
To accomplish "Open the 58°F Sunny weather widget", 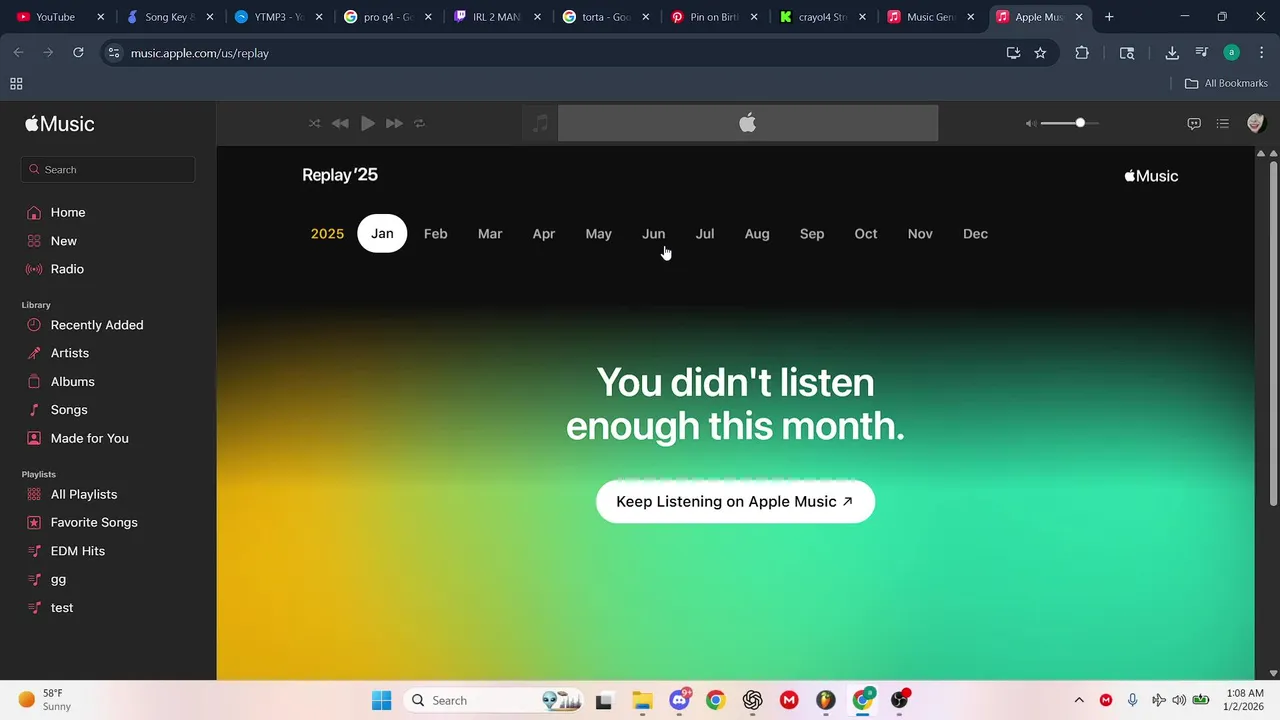I will [45, 700].
